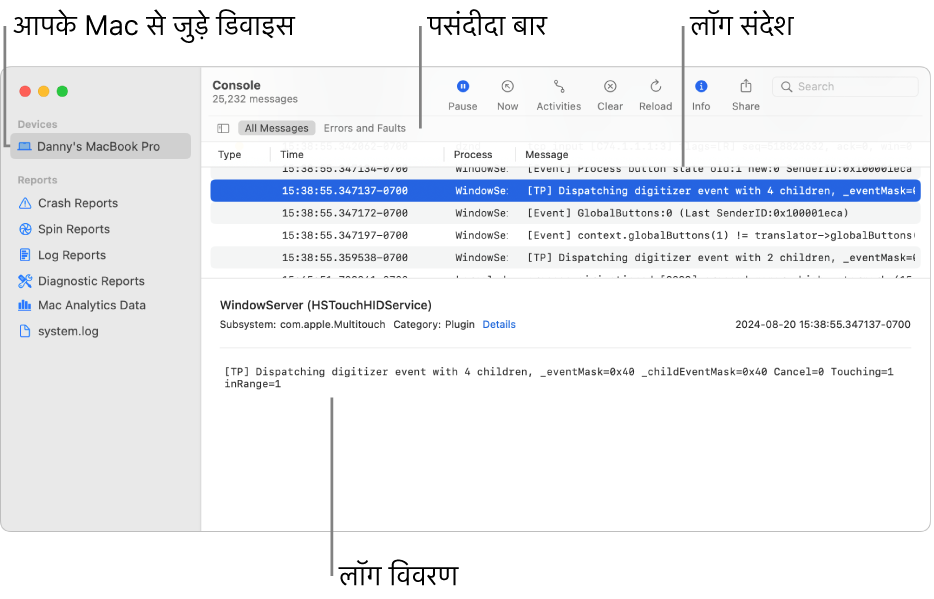The height and width of the screenshot is (599, 934).
Task: Click the full log detail message text
Action: pyautogui.click(x=559, y=378)
